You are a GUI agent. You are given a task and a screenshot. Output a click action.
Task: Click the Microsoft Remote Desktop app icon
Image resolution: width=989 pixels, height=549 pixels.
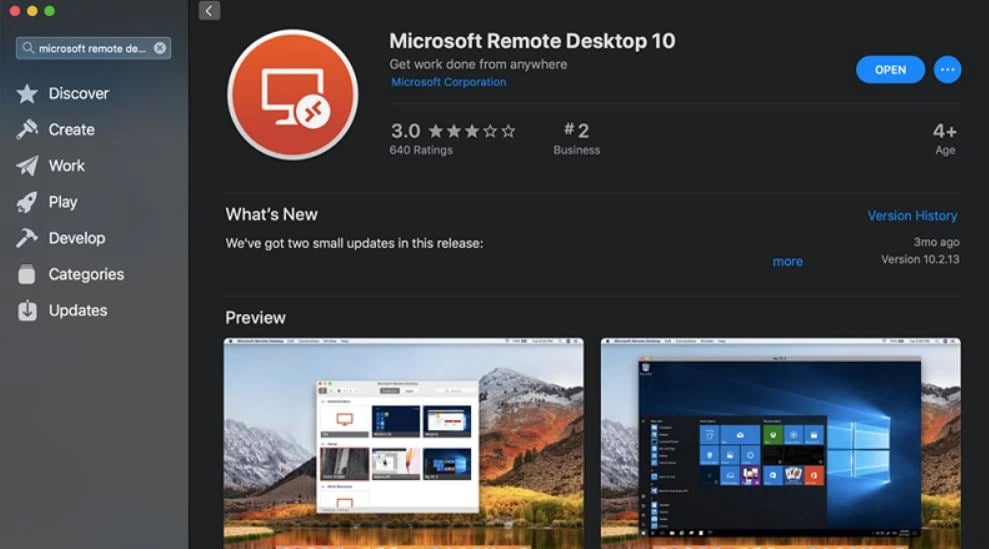point(293,95)
